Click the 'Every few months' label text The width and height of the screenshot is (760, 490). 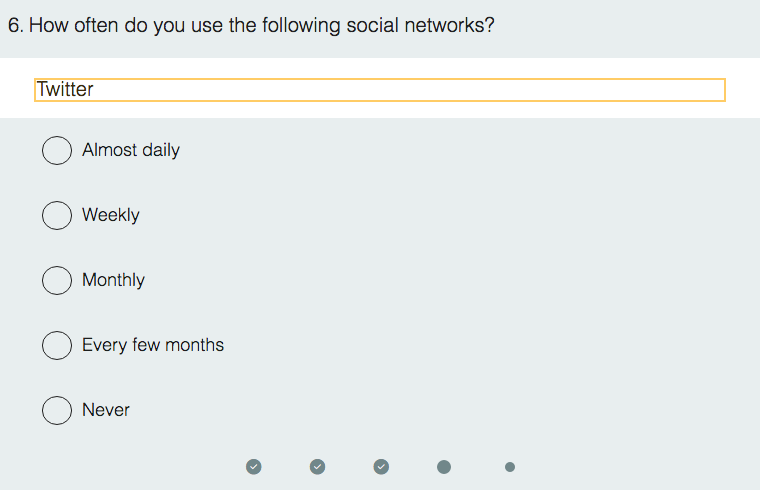(153, 345)
